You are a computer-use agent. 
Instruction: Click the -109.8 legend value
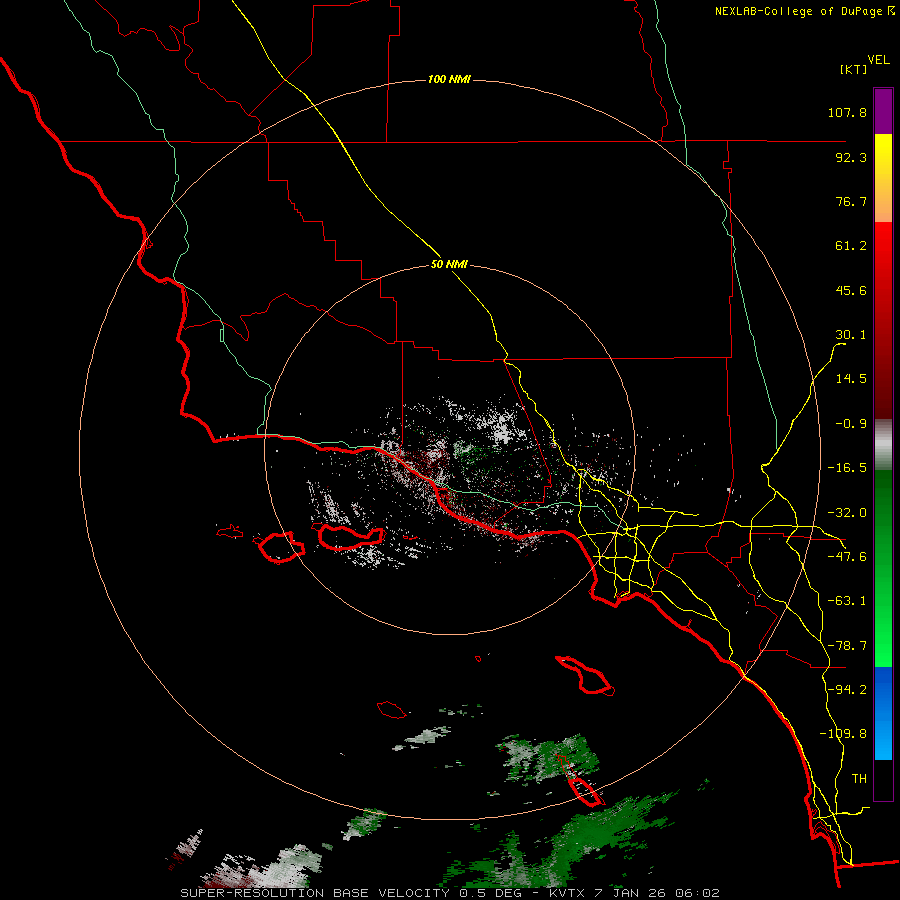coord(843,734)
